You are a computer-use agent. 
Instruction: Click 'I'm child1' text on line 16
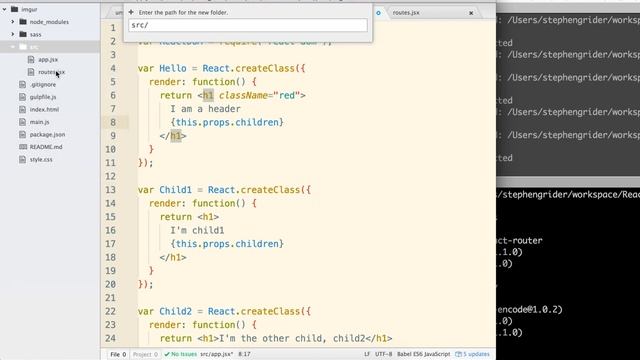[197, 231]
